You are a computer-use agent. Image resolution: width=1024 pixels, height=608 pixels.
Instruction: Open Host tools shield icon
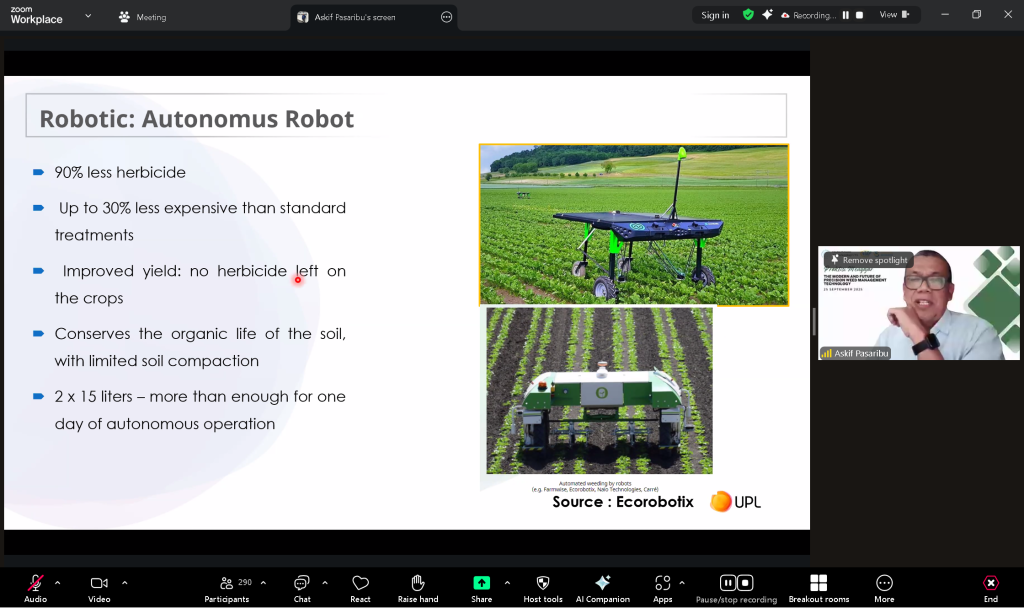543,583
